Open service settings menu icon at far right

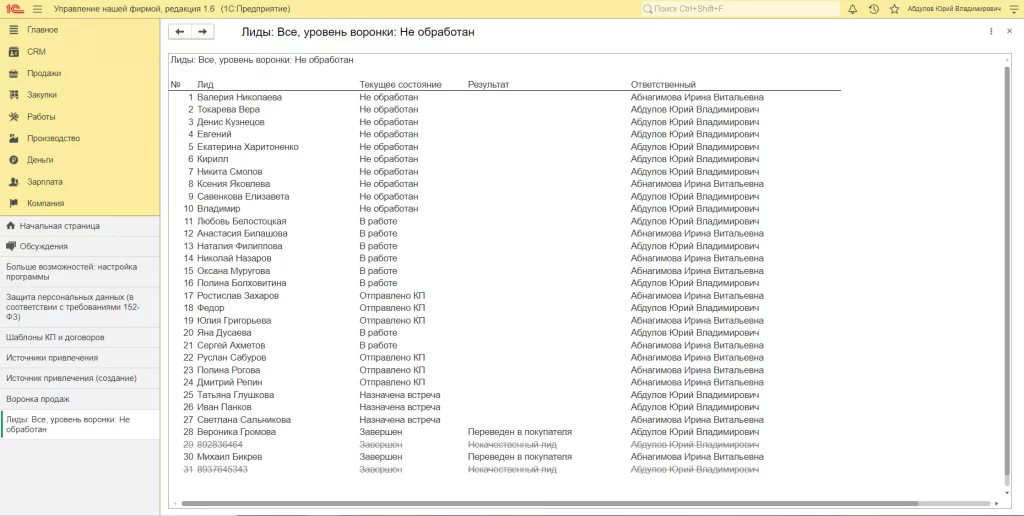pos(1014,9)
